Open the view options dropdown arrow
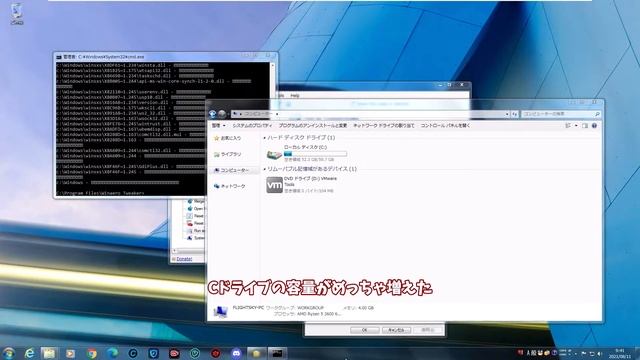The height and width of the screenshot is (360, 640). [x=576, y=126]
